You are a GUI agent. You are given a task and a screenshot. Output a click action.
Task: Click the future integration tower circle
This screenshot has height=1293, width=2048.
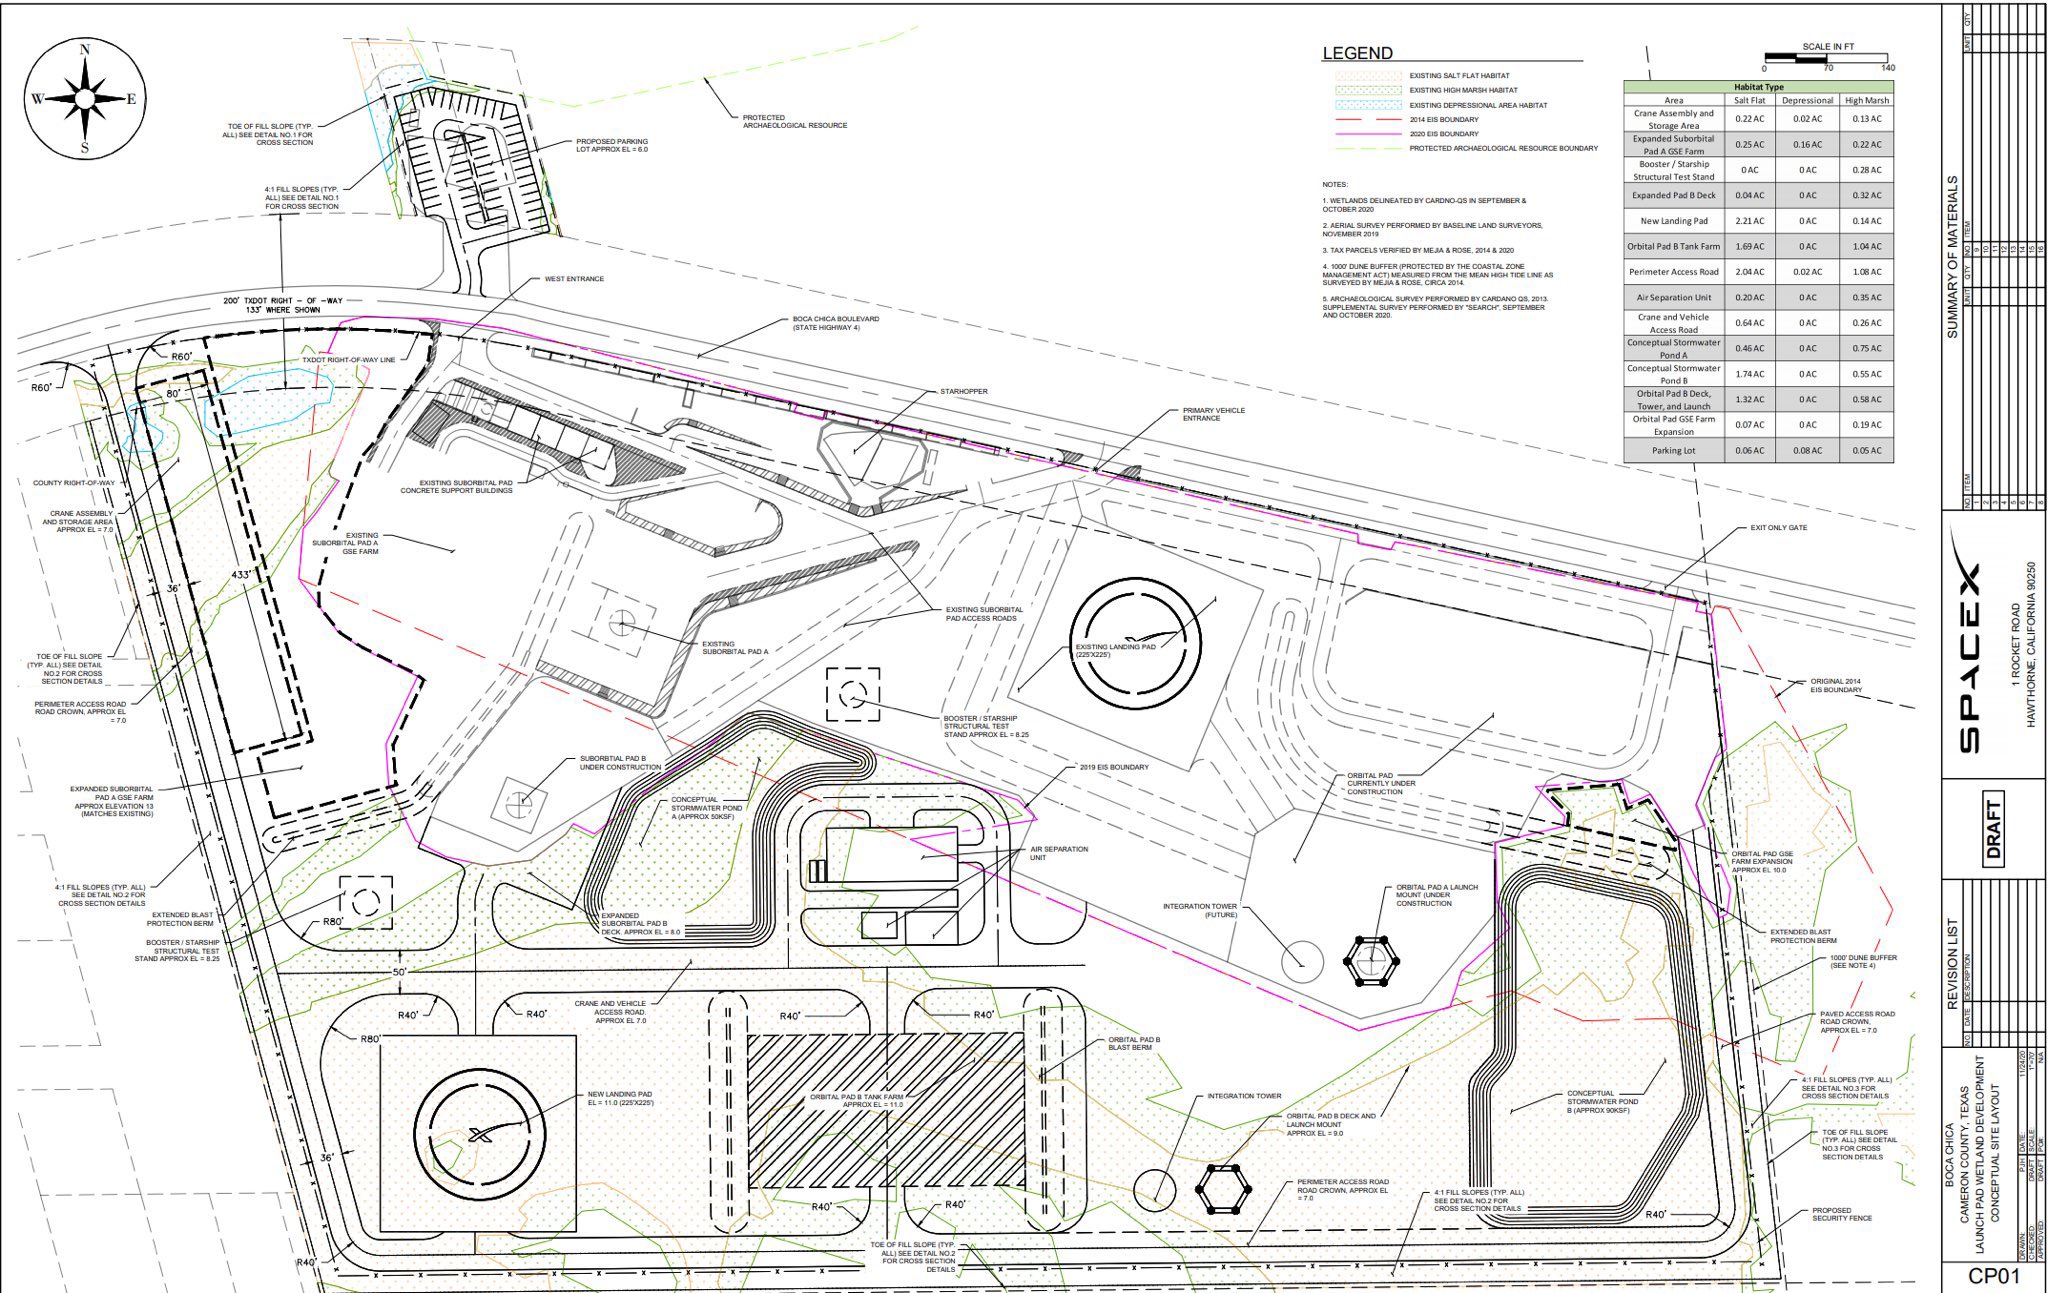pyautogui.click(x=1302, y=962)
